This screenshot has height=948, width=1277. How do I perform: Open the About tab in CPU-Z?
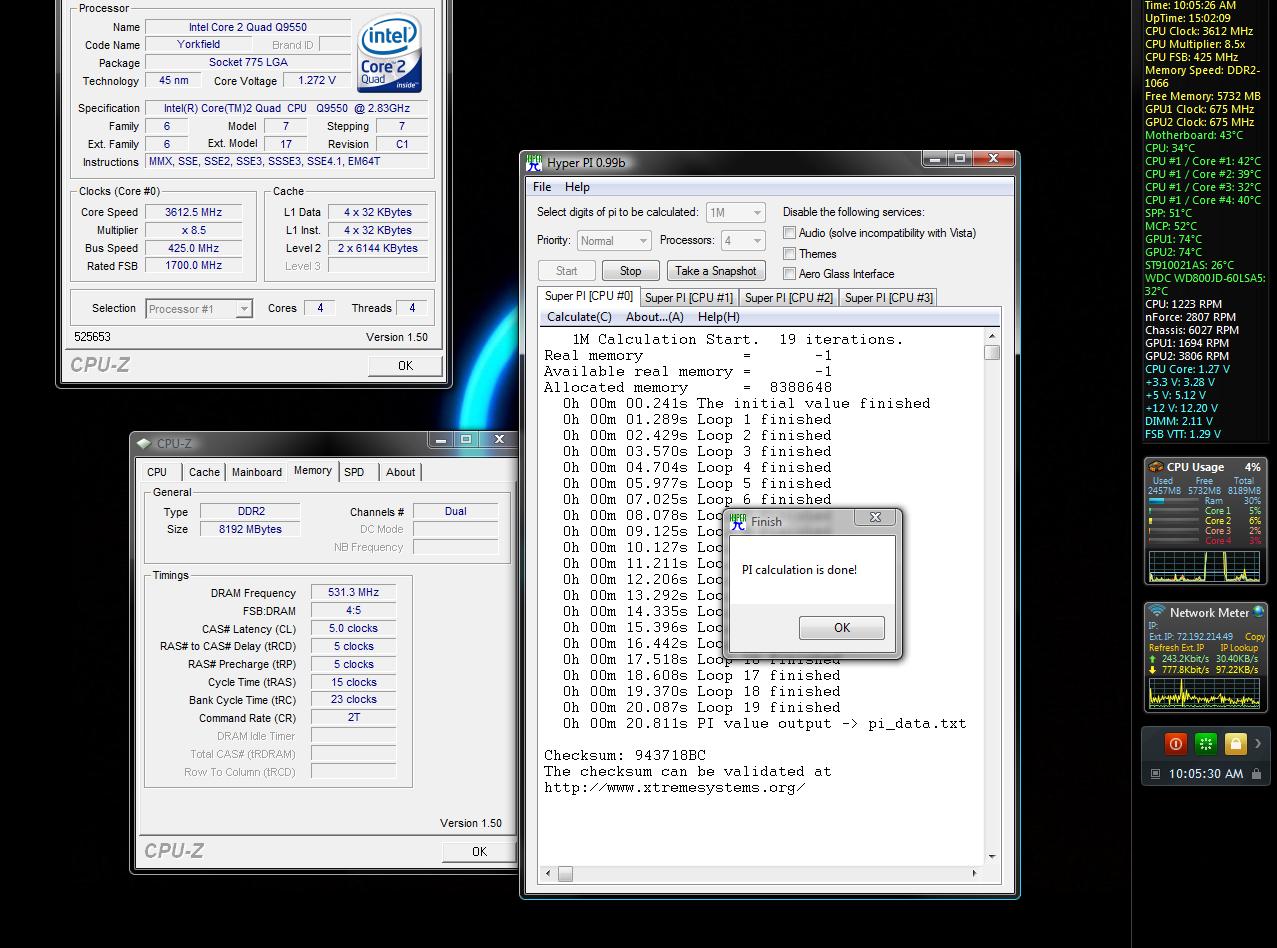click(x=400, y=472)
